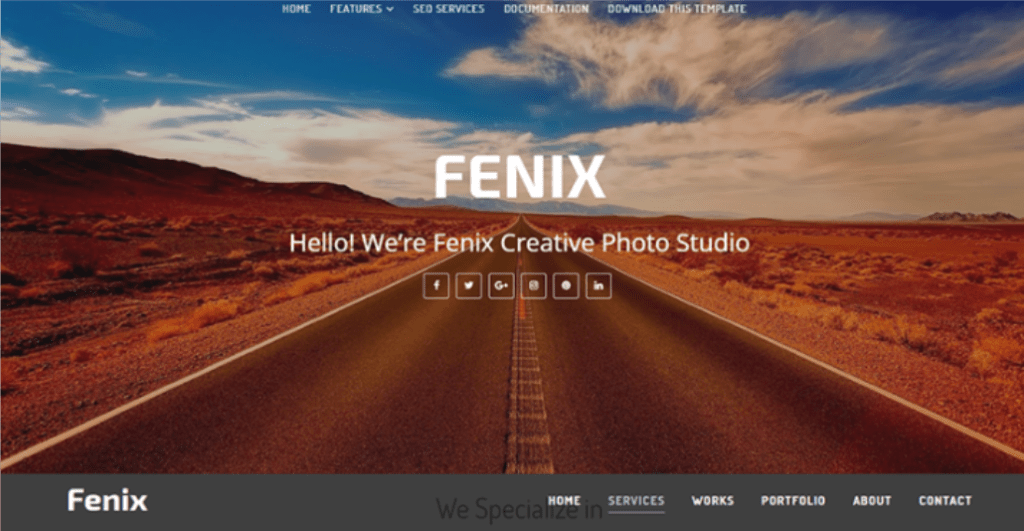Go to the About section

click(x=872, y=500)
